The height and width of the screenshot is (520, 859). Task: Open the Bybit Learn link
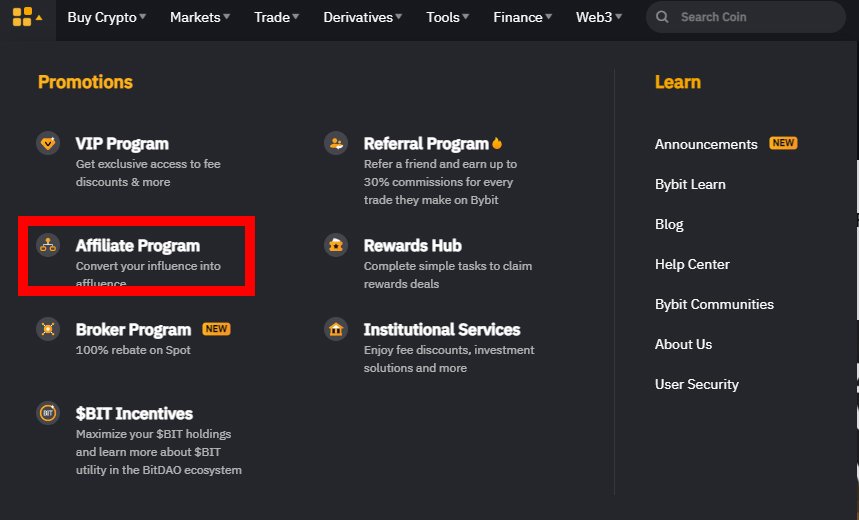(690, 184)
